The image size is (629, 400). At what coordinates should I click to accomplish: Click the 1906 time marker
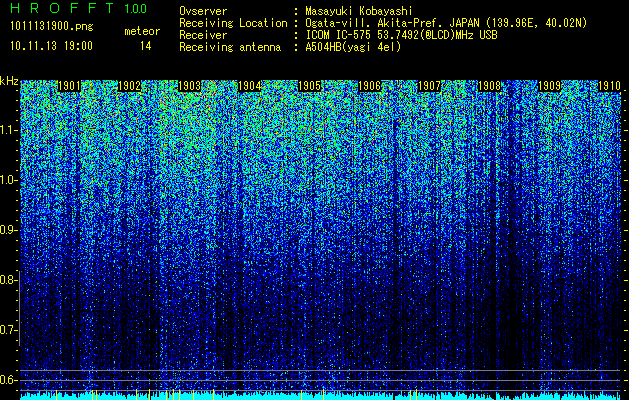pyautogui.click(x=369, y=86)
